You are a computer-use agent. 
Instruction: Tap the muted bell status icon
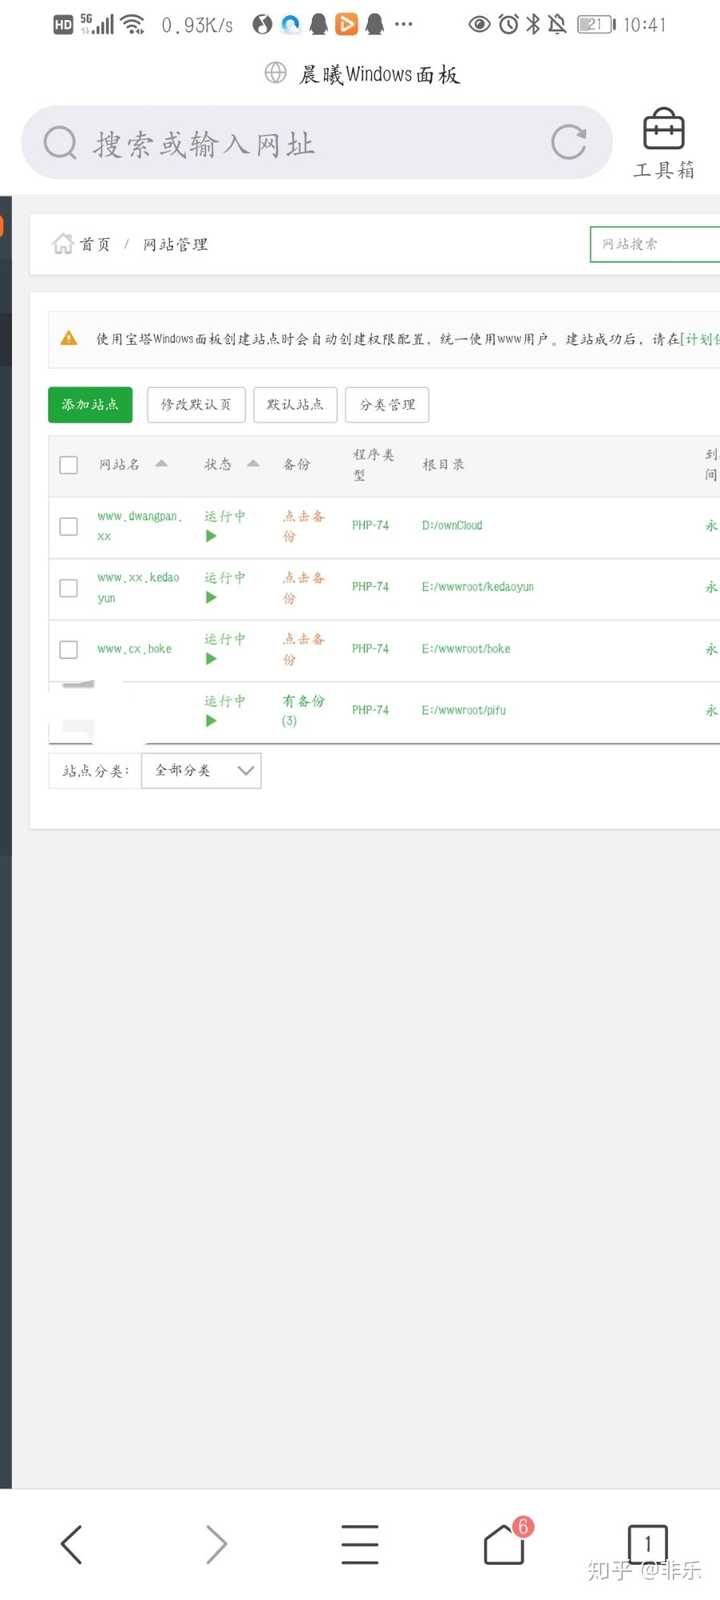(557, 24)
